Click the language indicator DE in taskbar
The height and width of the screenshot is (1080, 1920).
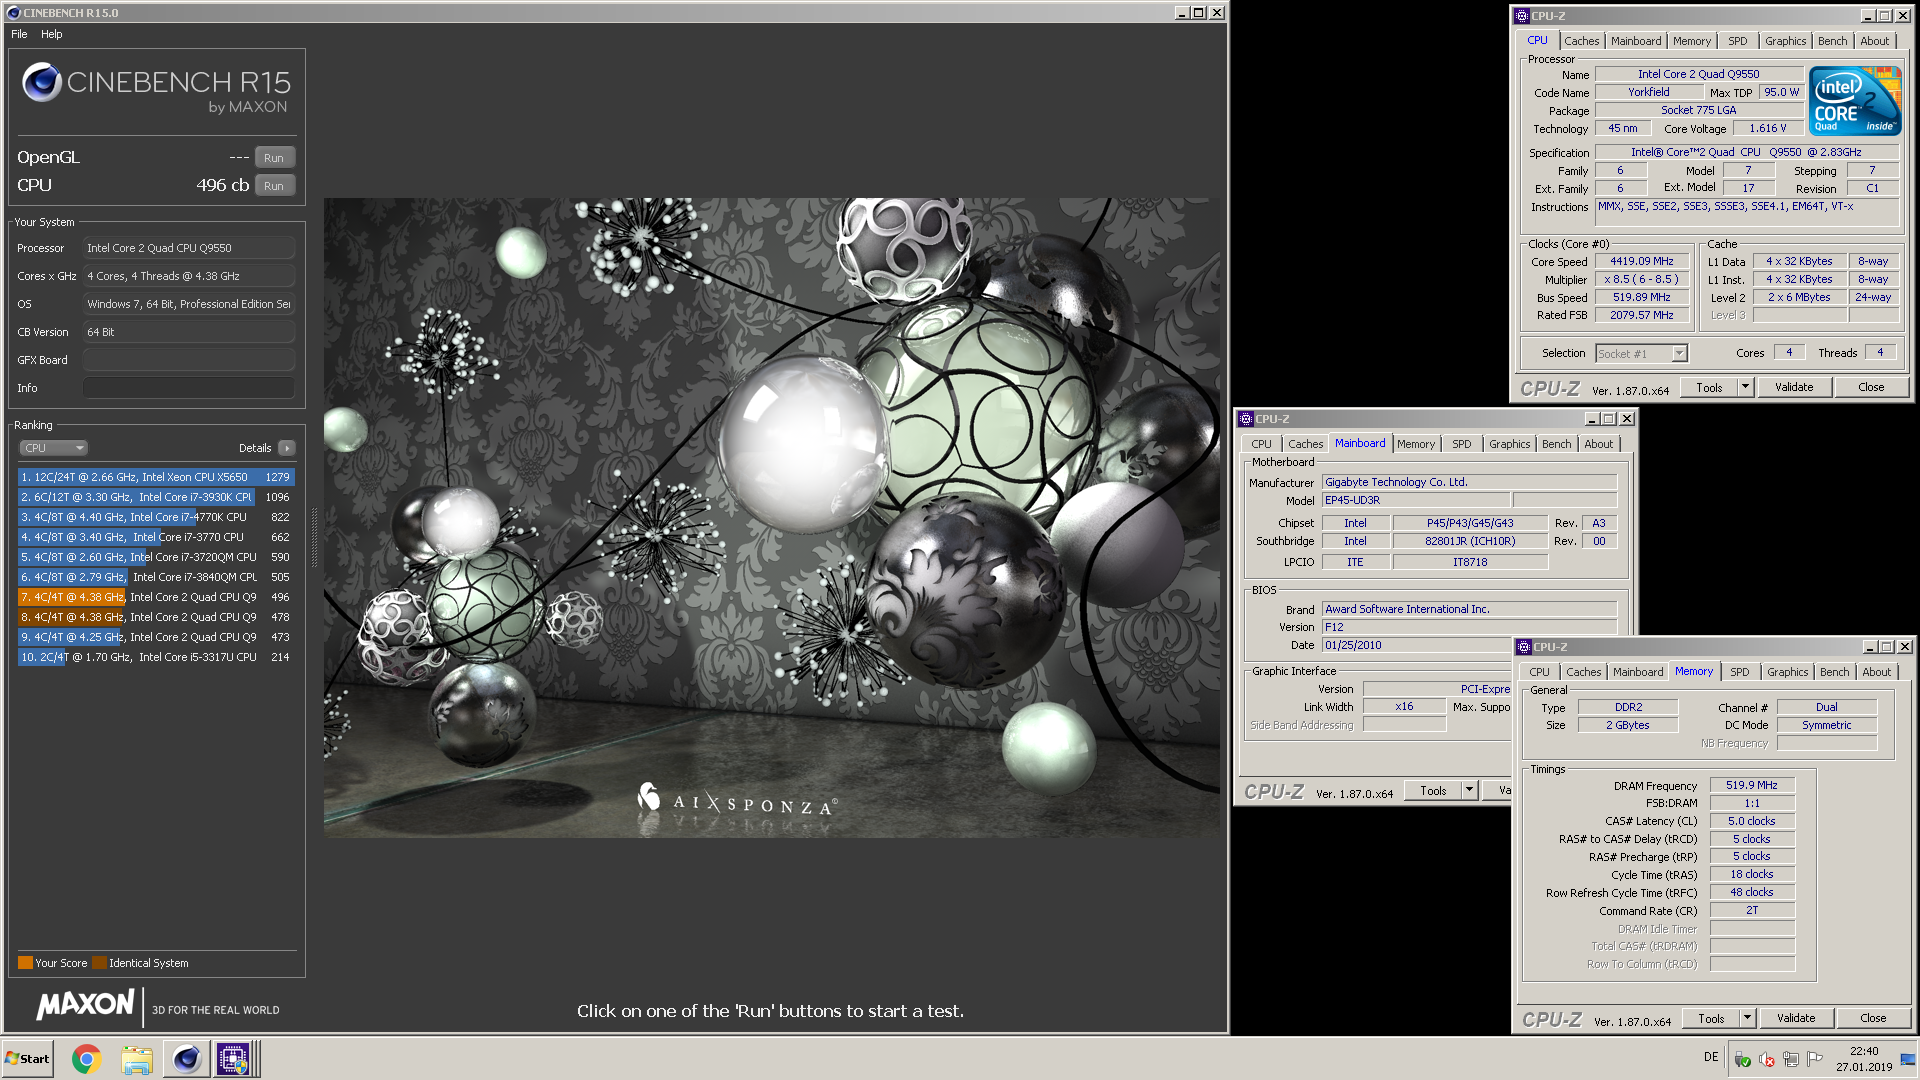[1711, 1057]
